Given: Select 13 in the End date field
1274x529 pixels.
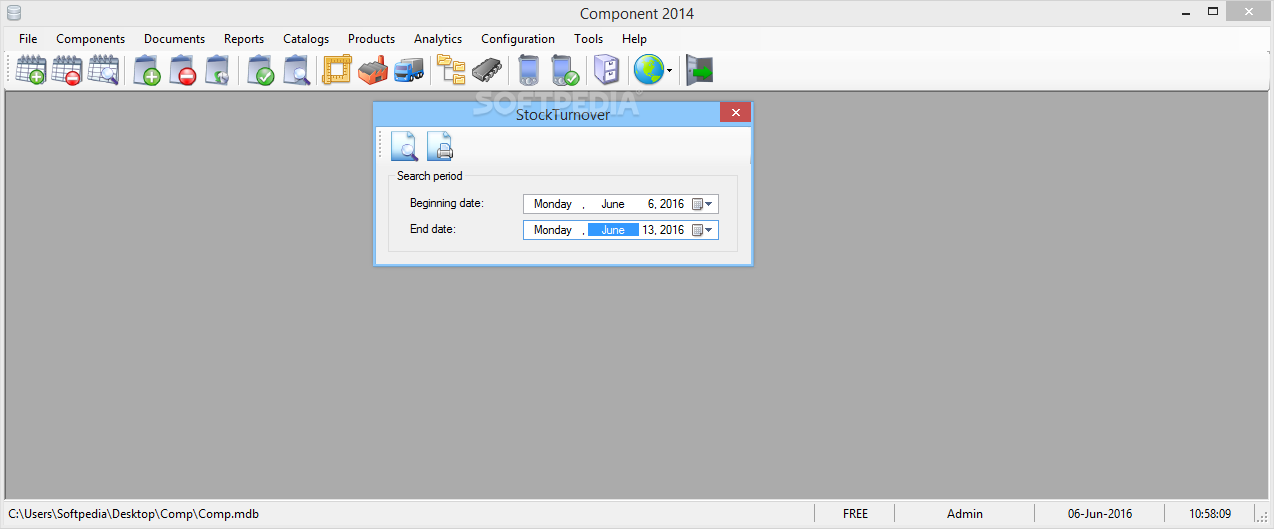Looking at the screenshot, I should coord(649,230).
